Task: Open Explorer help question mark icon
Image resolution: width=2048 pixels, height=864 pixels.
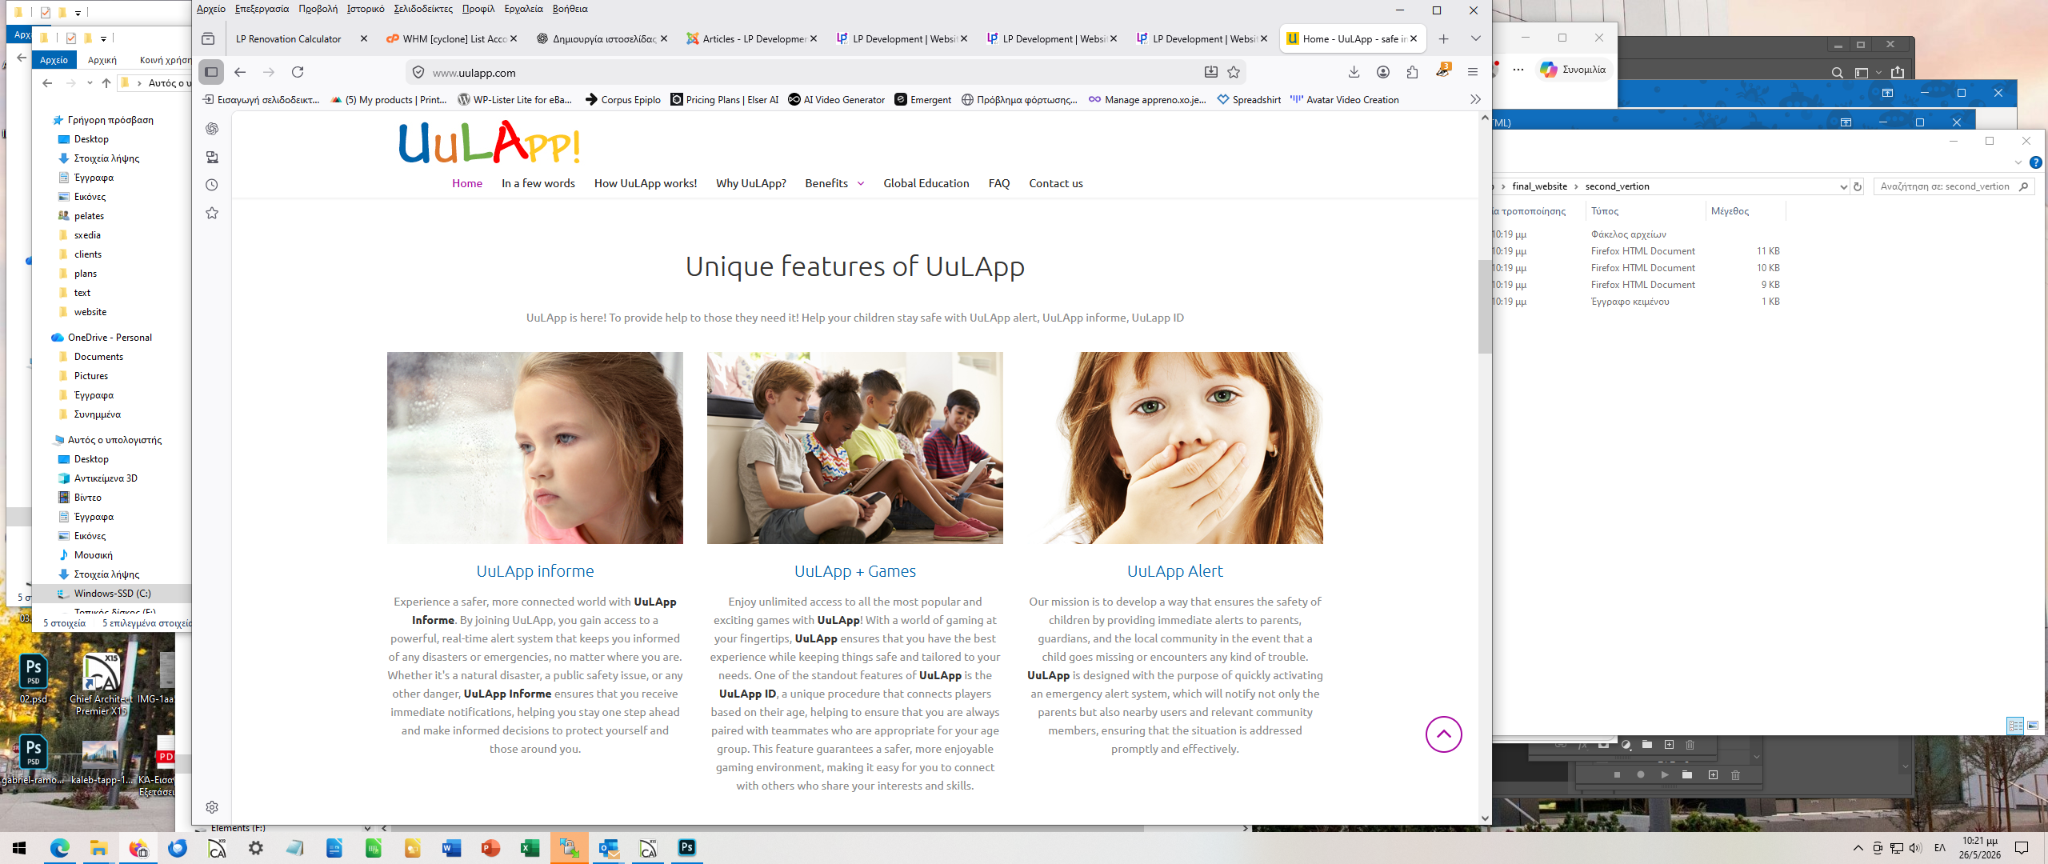Action: click(2035, 162)
